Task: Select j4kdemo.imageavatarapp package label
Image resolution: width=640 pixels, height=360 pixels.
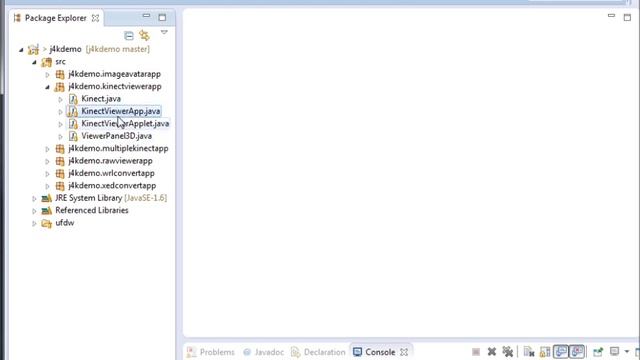Action: (114, 74)
